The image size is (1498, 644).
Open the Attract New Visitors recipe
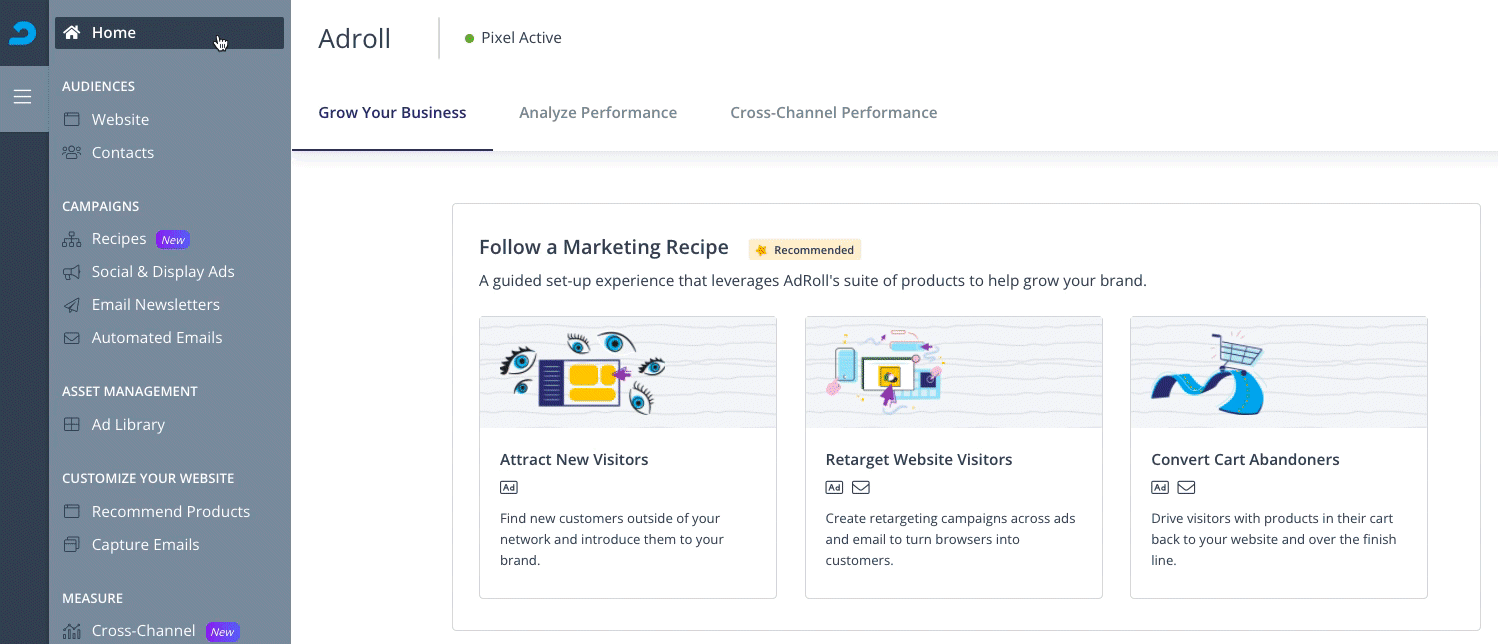[x=627, y=458]
